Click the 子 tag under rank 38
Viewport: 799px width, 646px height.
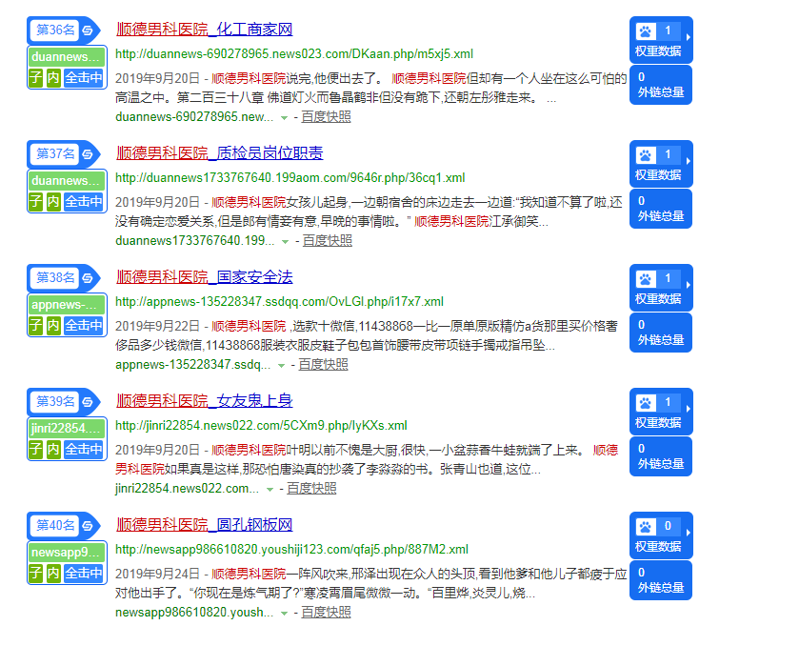click(x=36, y=326)
